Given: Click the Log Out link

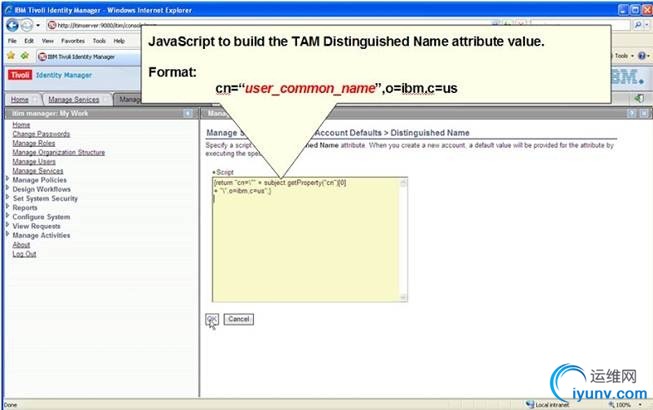Looking at the screenshot, I should click(x=24, y=254).
